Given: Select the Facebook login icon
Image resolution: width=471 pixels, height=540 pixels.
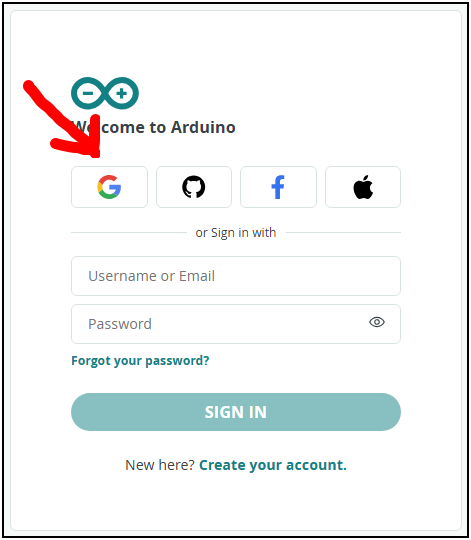Looking at the screenshot, I should [278, 187].
